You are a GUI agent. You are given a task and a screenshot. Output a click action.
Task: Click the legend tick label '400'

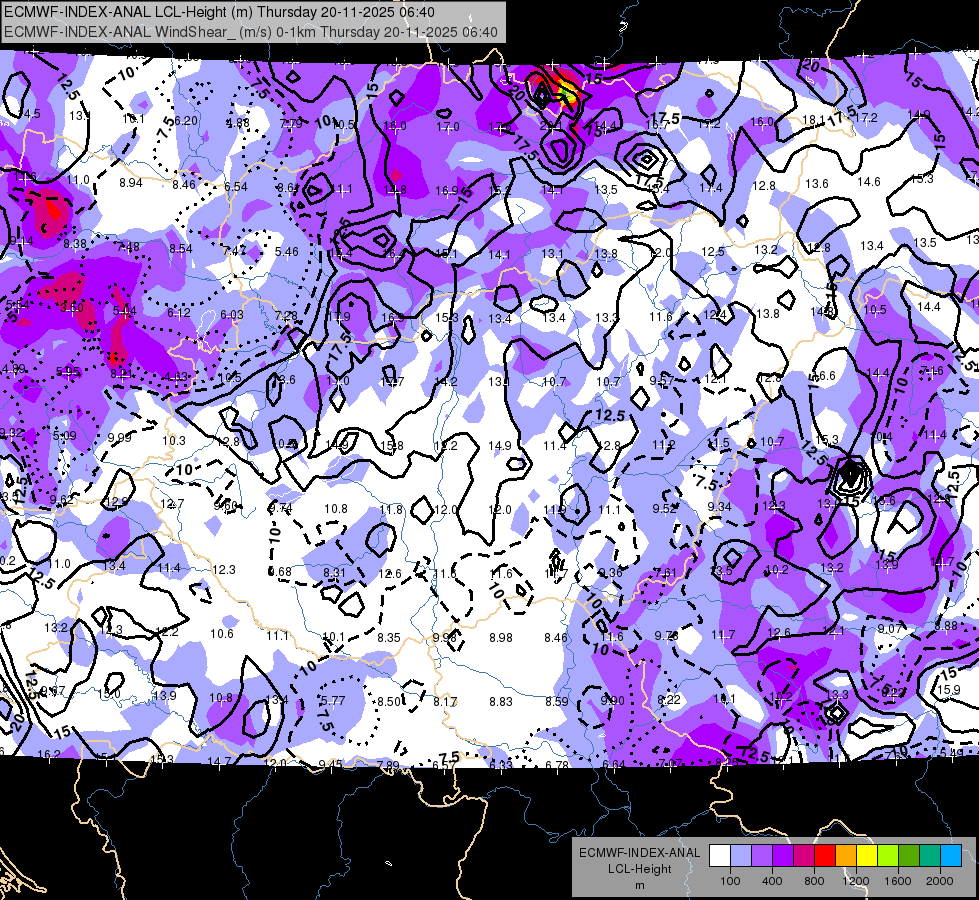772,881
